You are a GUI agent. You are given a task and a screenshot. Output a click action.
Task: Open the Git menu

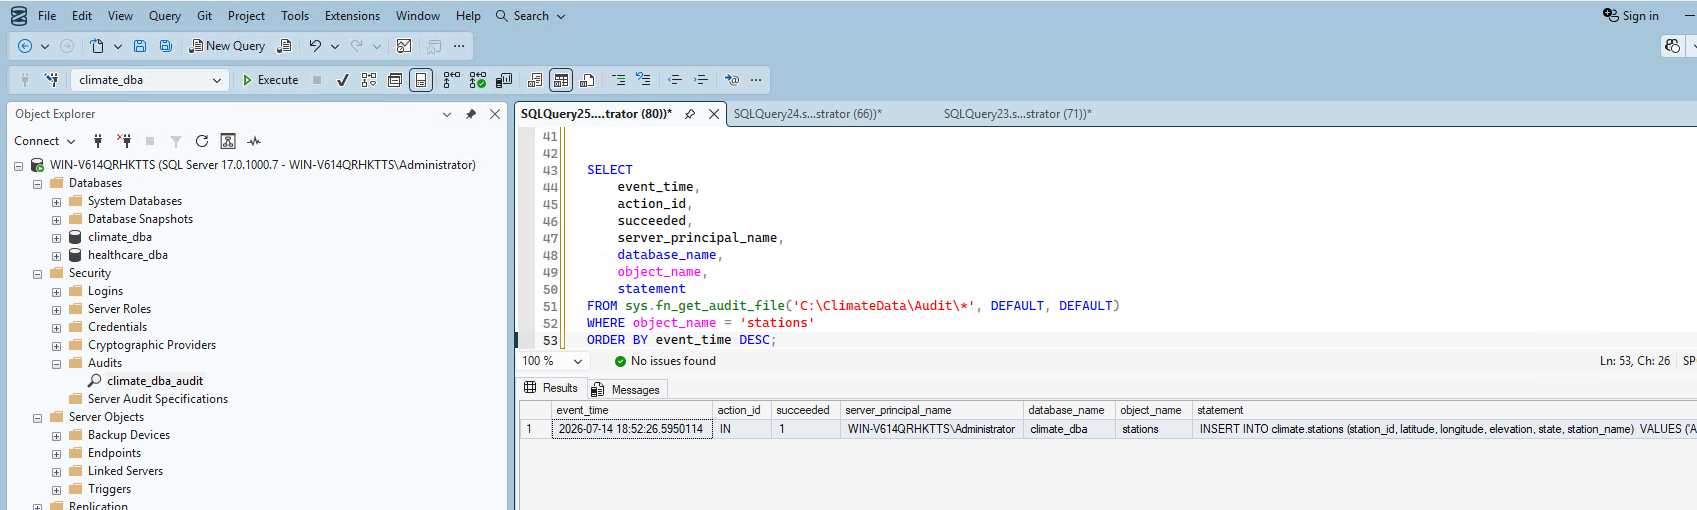(x=204, y=16)
